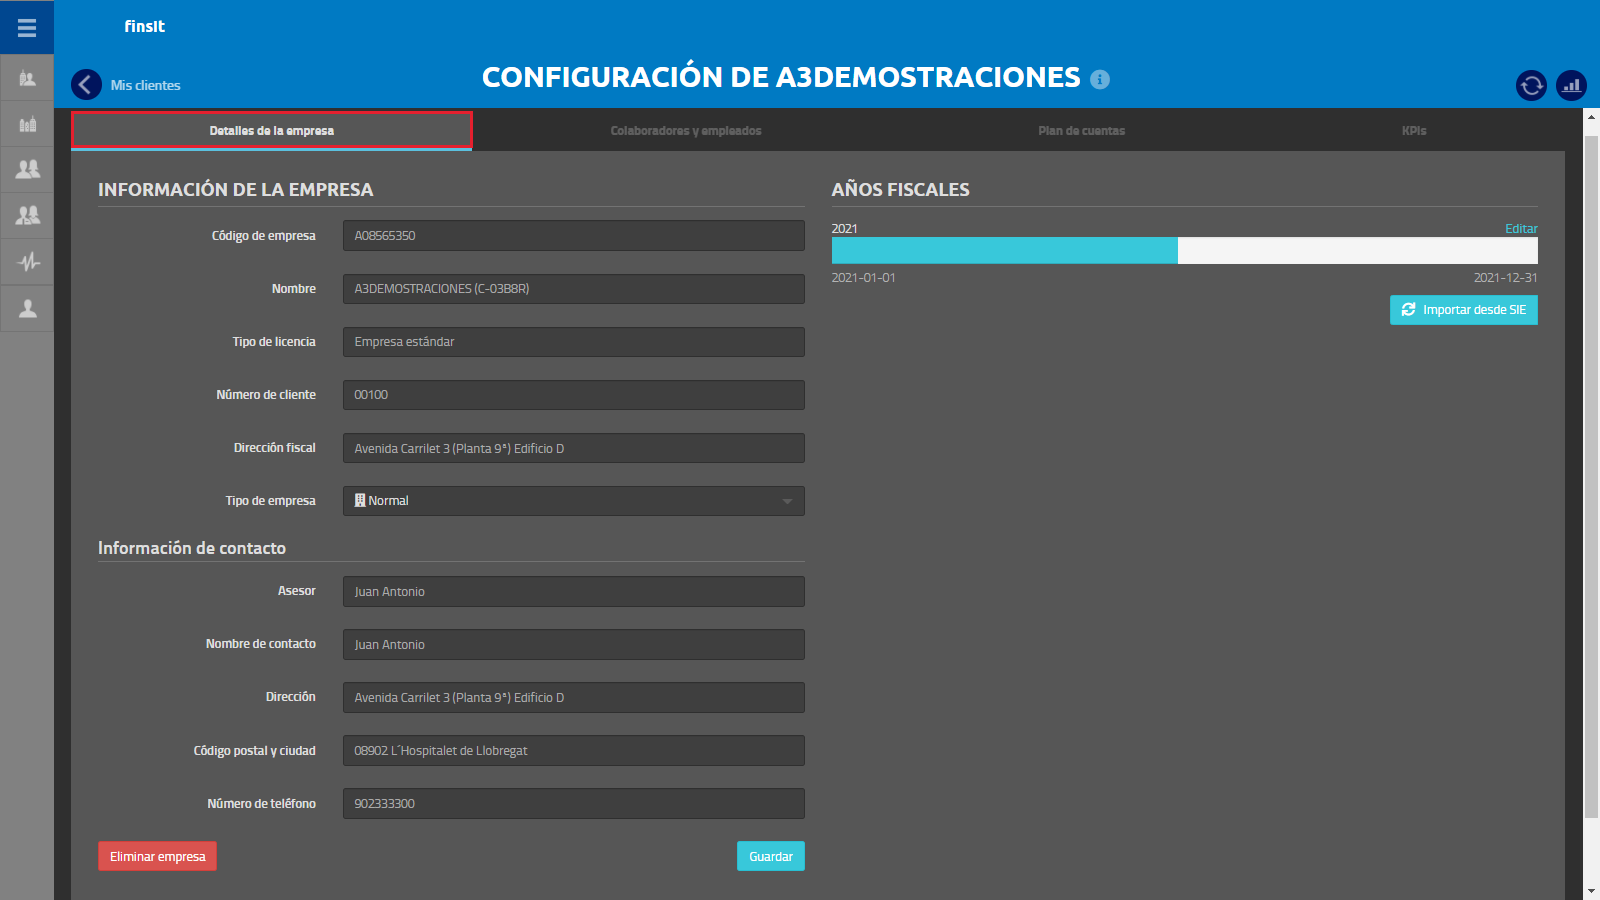1600x900 pixels.
Task: Save changes with the Guardar button
Action: (771, 856)
